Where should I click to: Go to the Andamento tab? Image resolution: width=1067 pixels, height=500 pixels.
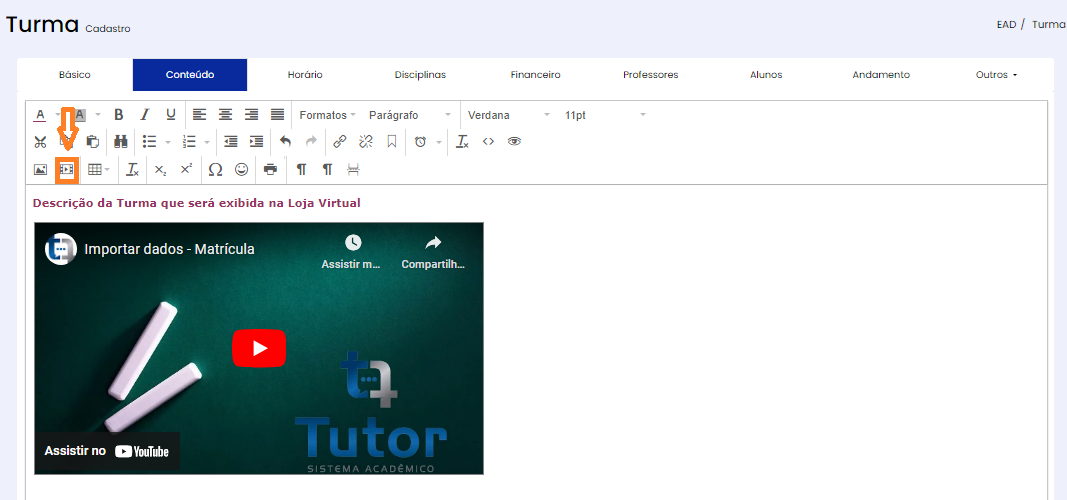[881, 75]
